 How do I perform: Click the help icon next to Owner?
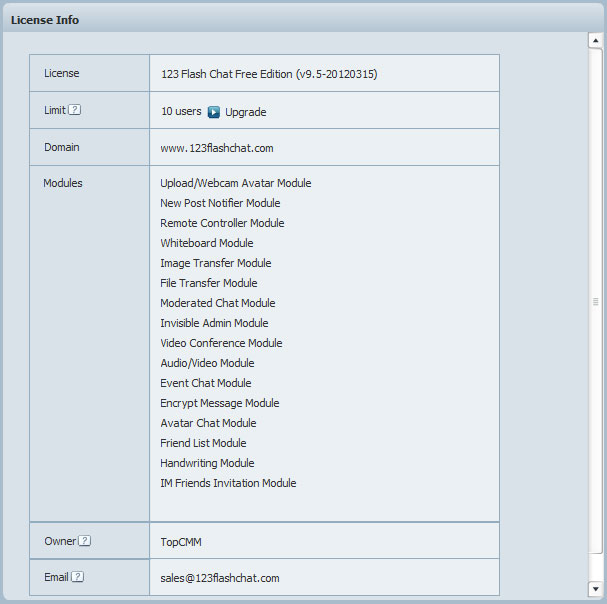(84, 541)
